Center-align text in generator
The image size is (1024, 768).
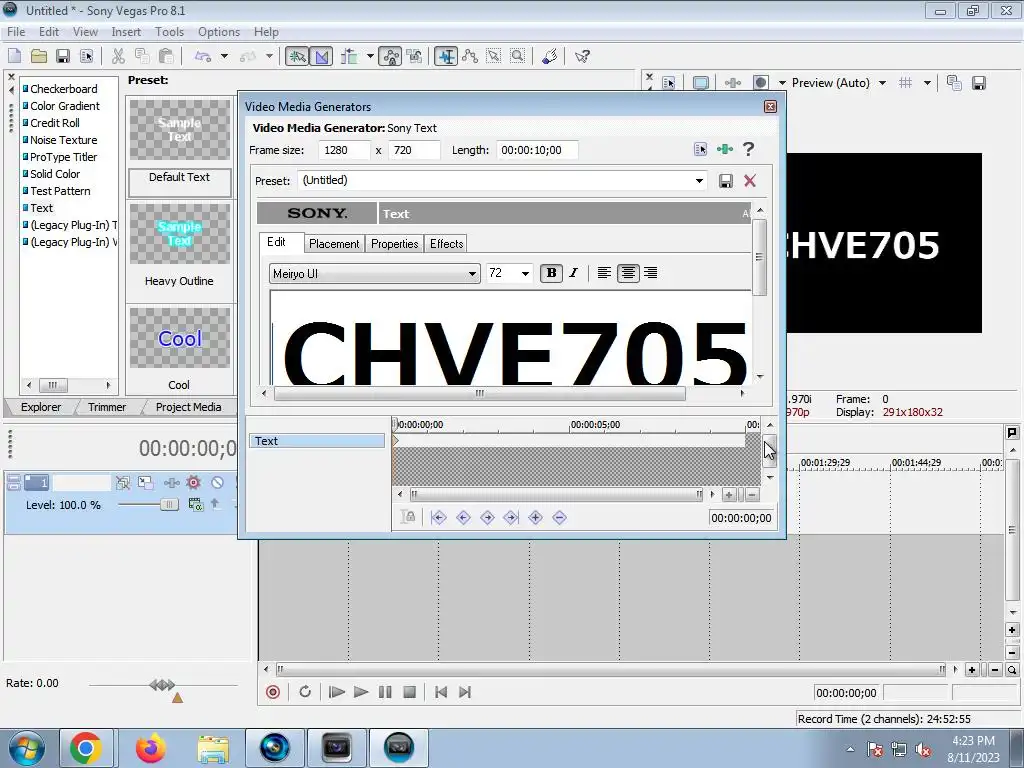(628, 273)
